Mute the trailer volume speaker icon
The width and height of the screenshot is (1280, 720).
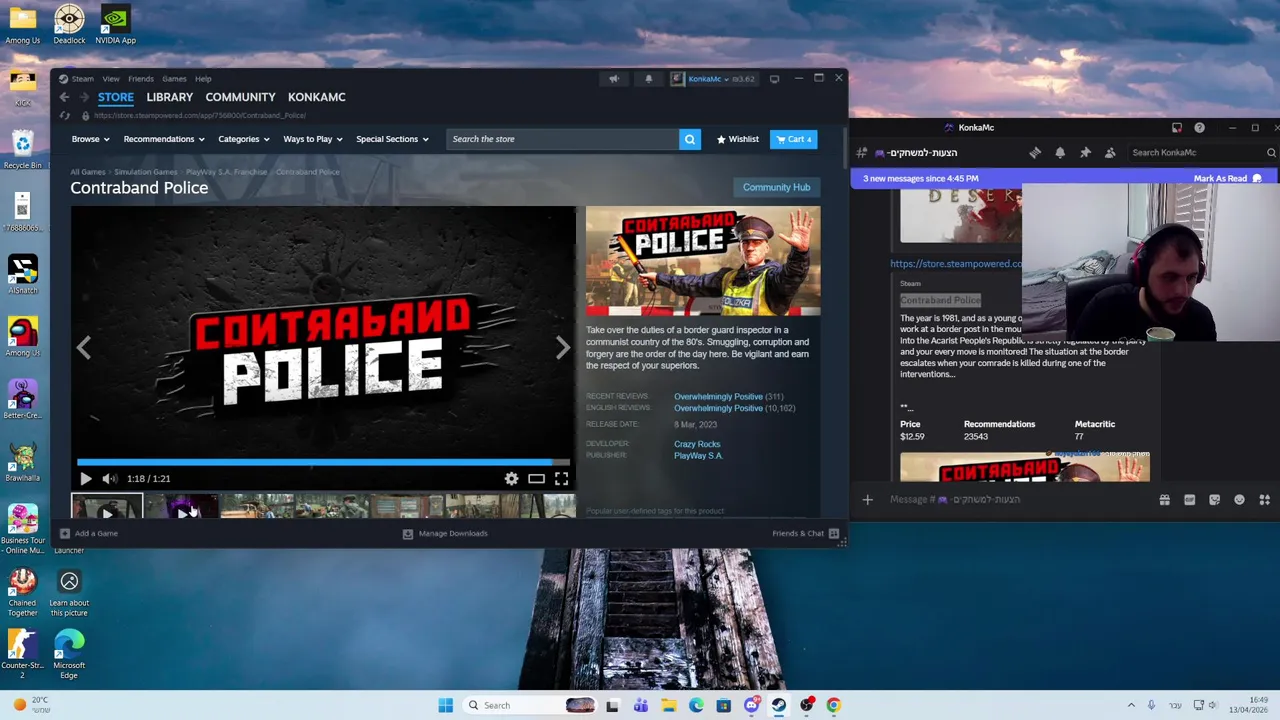[109, 479]
